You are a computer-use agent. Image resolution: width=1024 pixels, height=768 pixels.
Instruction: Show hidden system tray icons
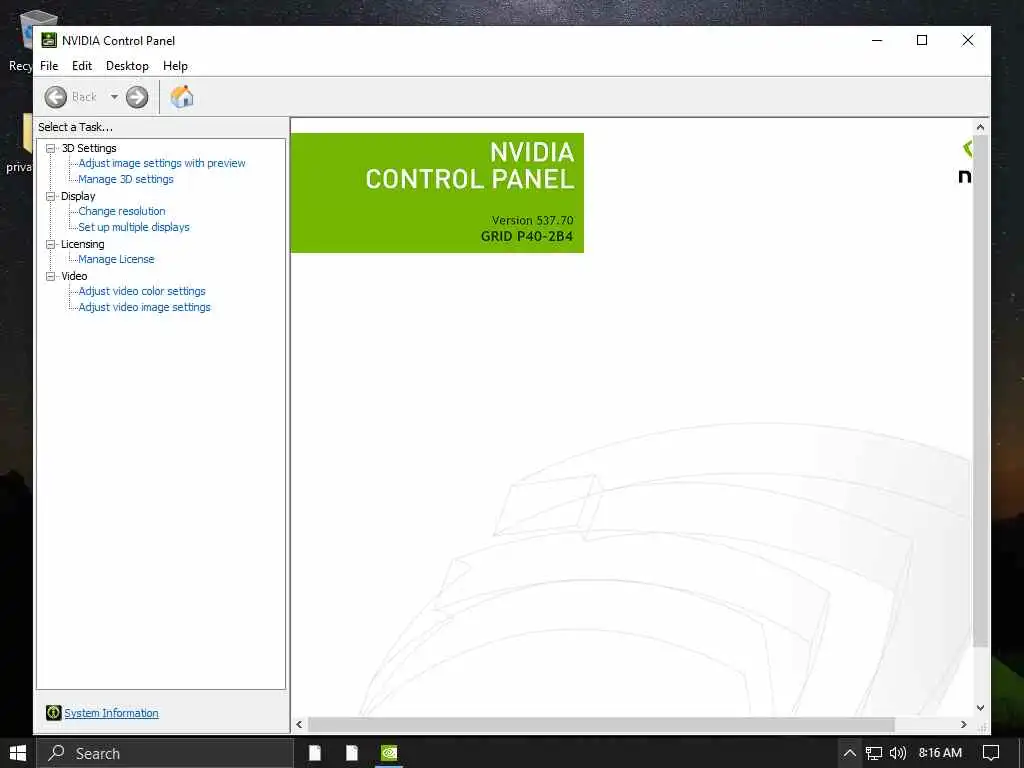849,753
